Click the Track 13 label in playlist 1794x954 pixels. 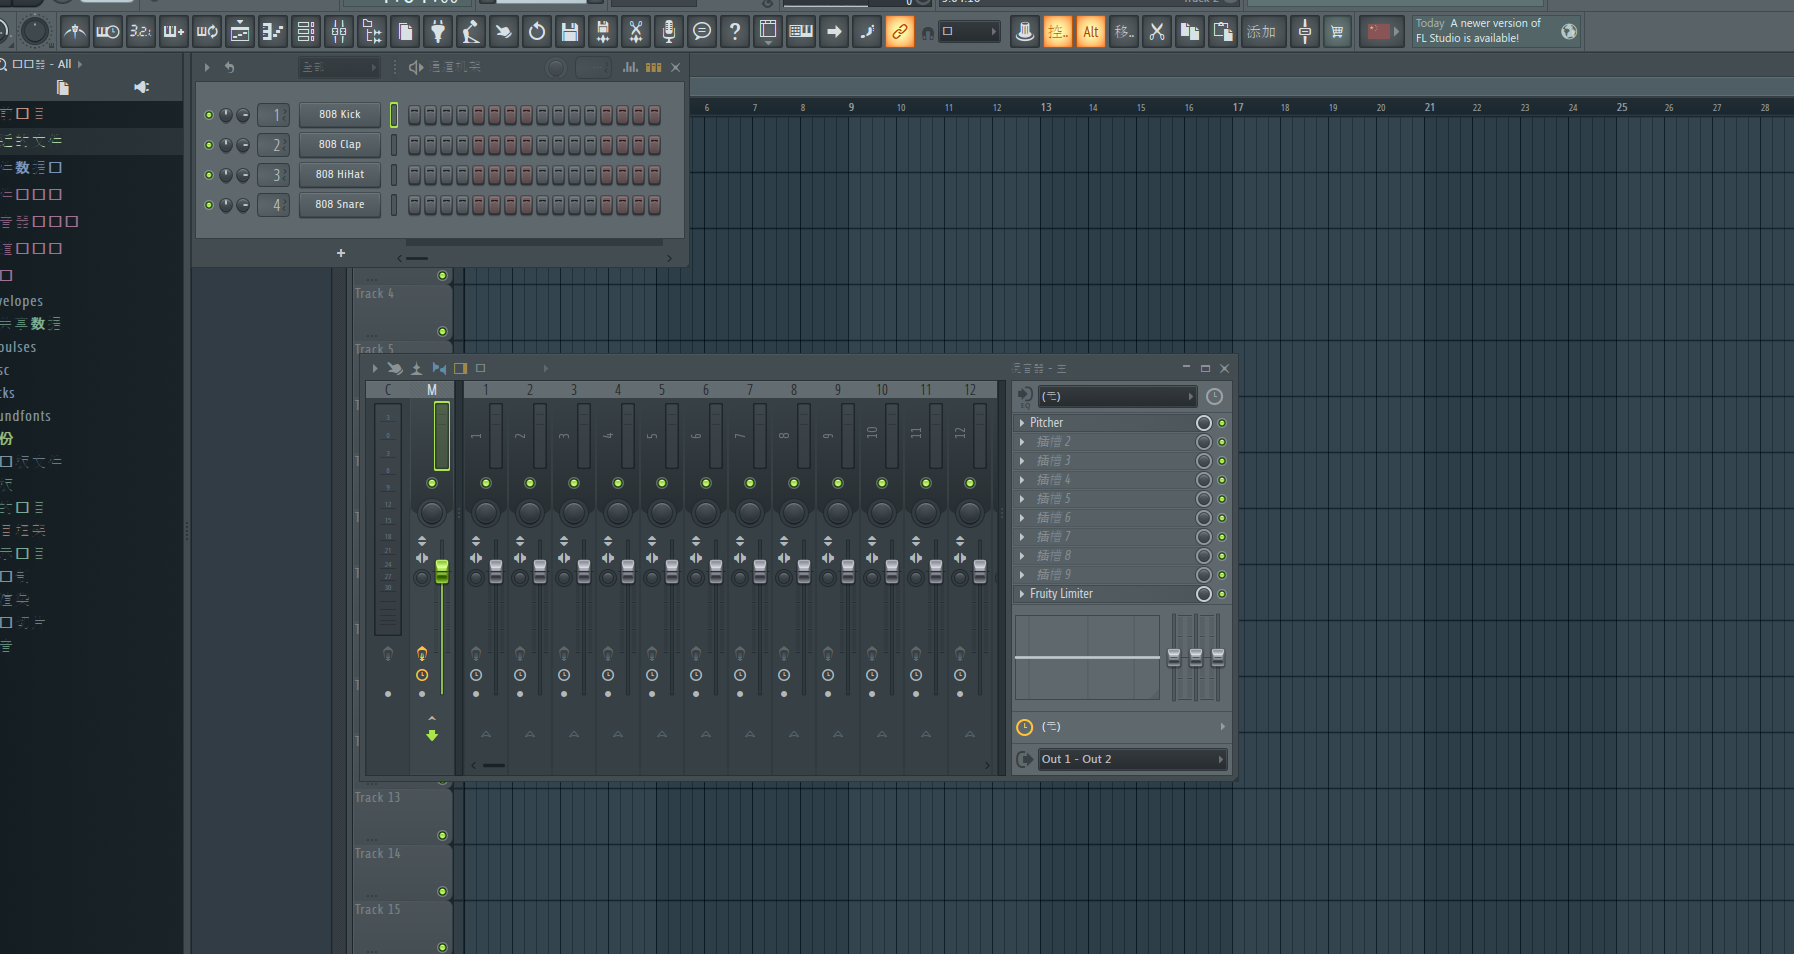[378, 797]
